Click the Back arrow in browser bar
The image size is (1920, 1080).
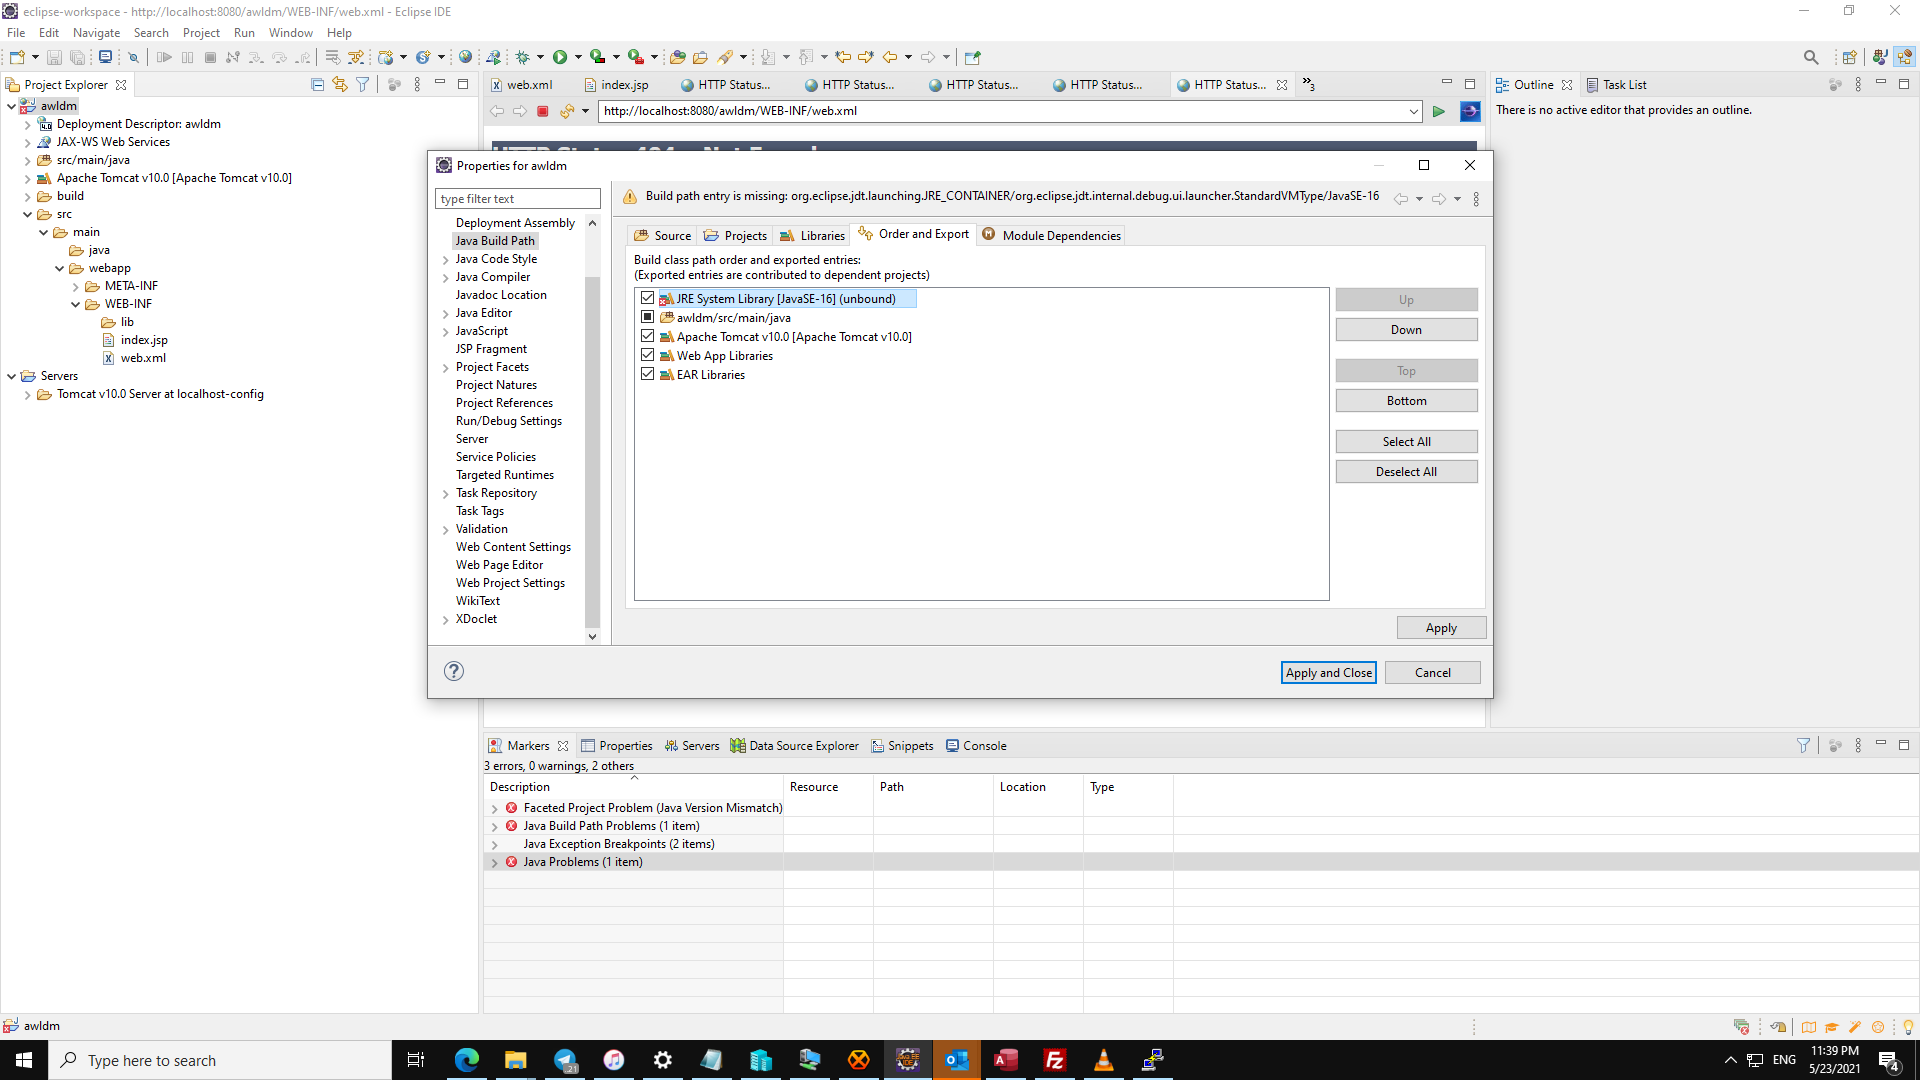pyautogui.click(x=497, y=111)
